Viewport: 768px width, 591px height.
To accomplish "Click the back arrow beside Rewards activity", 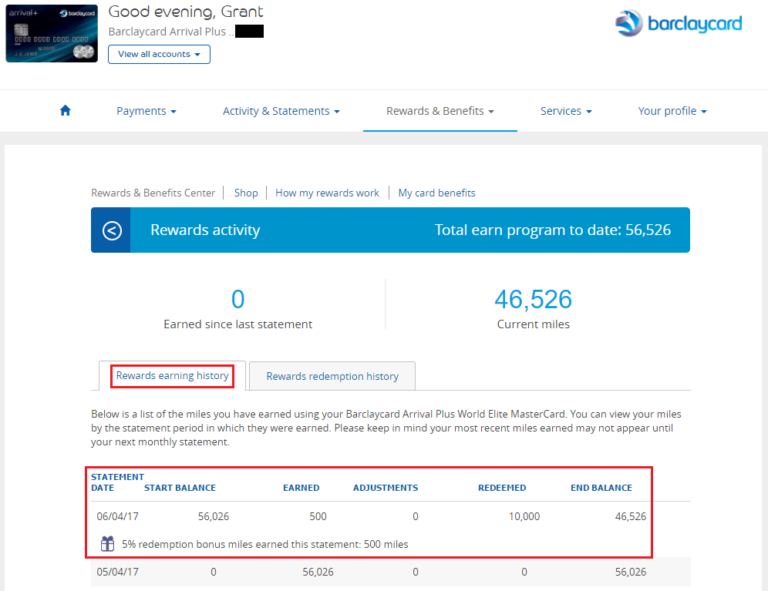I will click(112, 230).
